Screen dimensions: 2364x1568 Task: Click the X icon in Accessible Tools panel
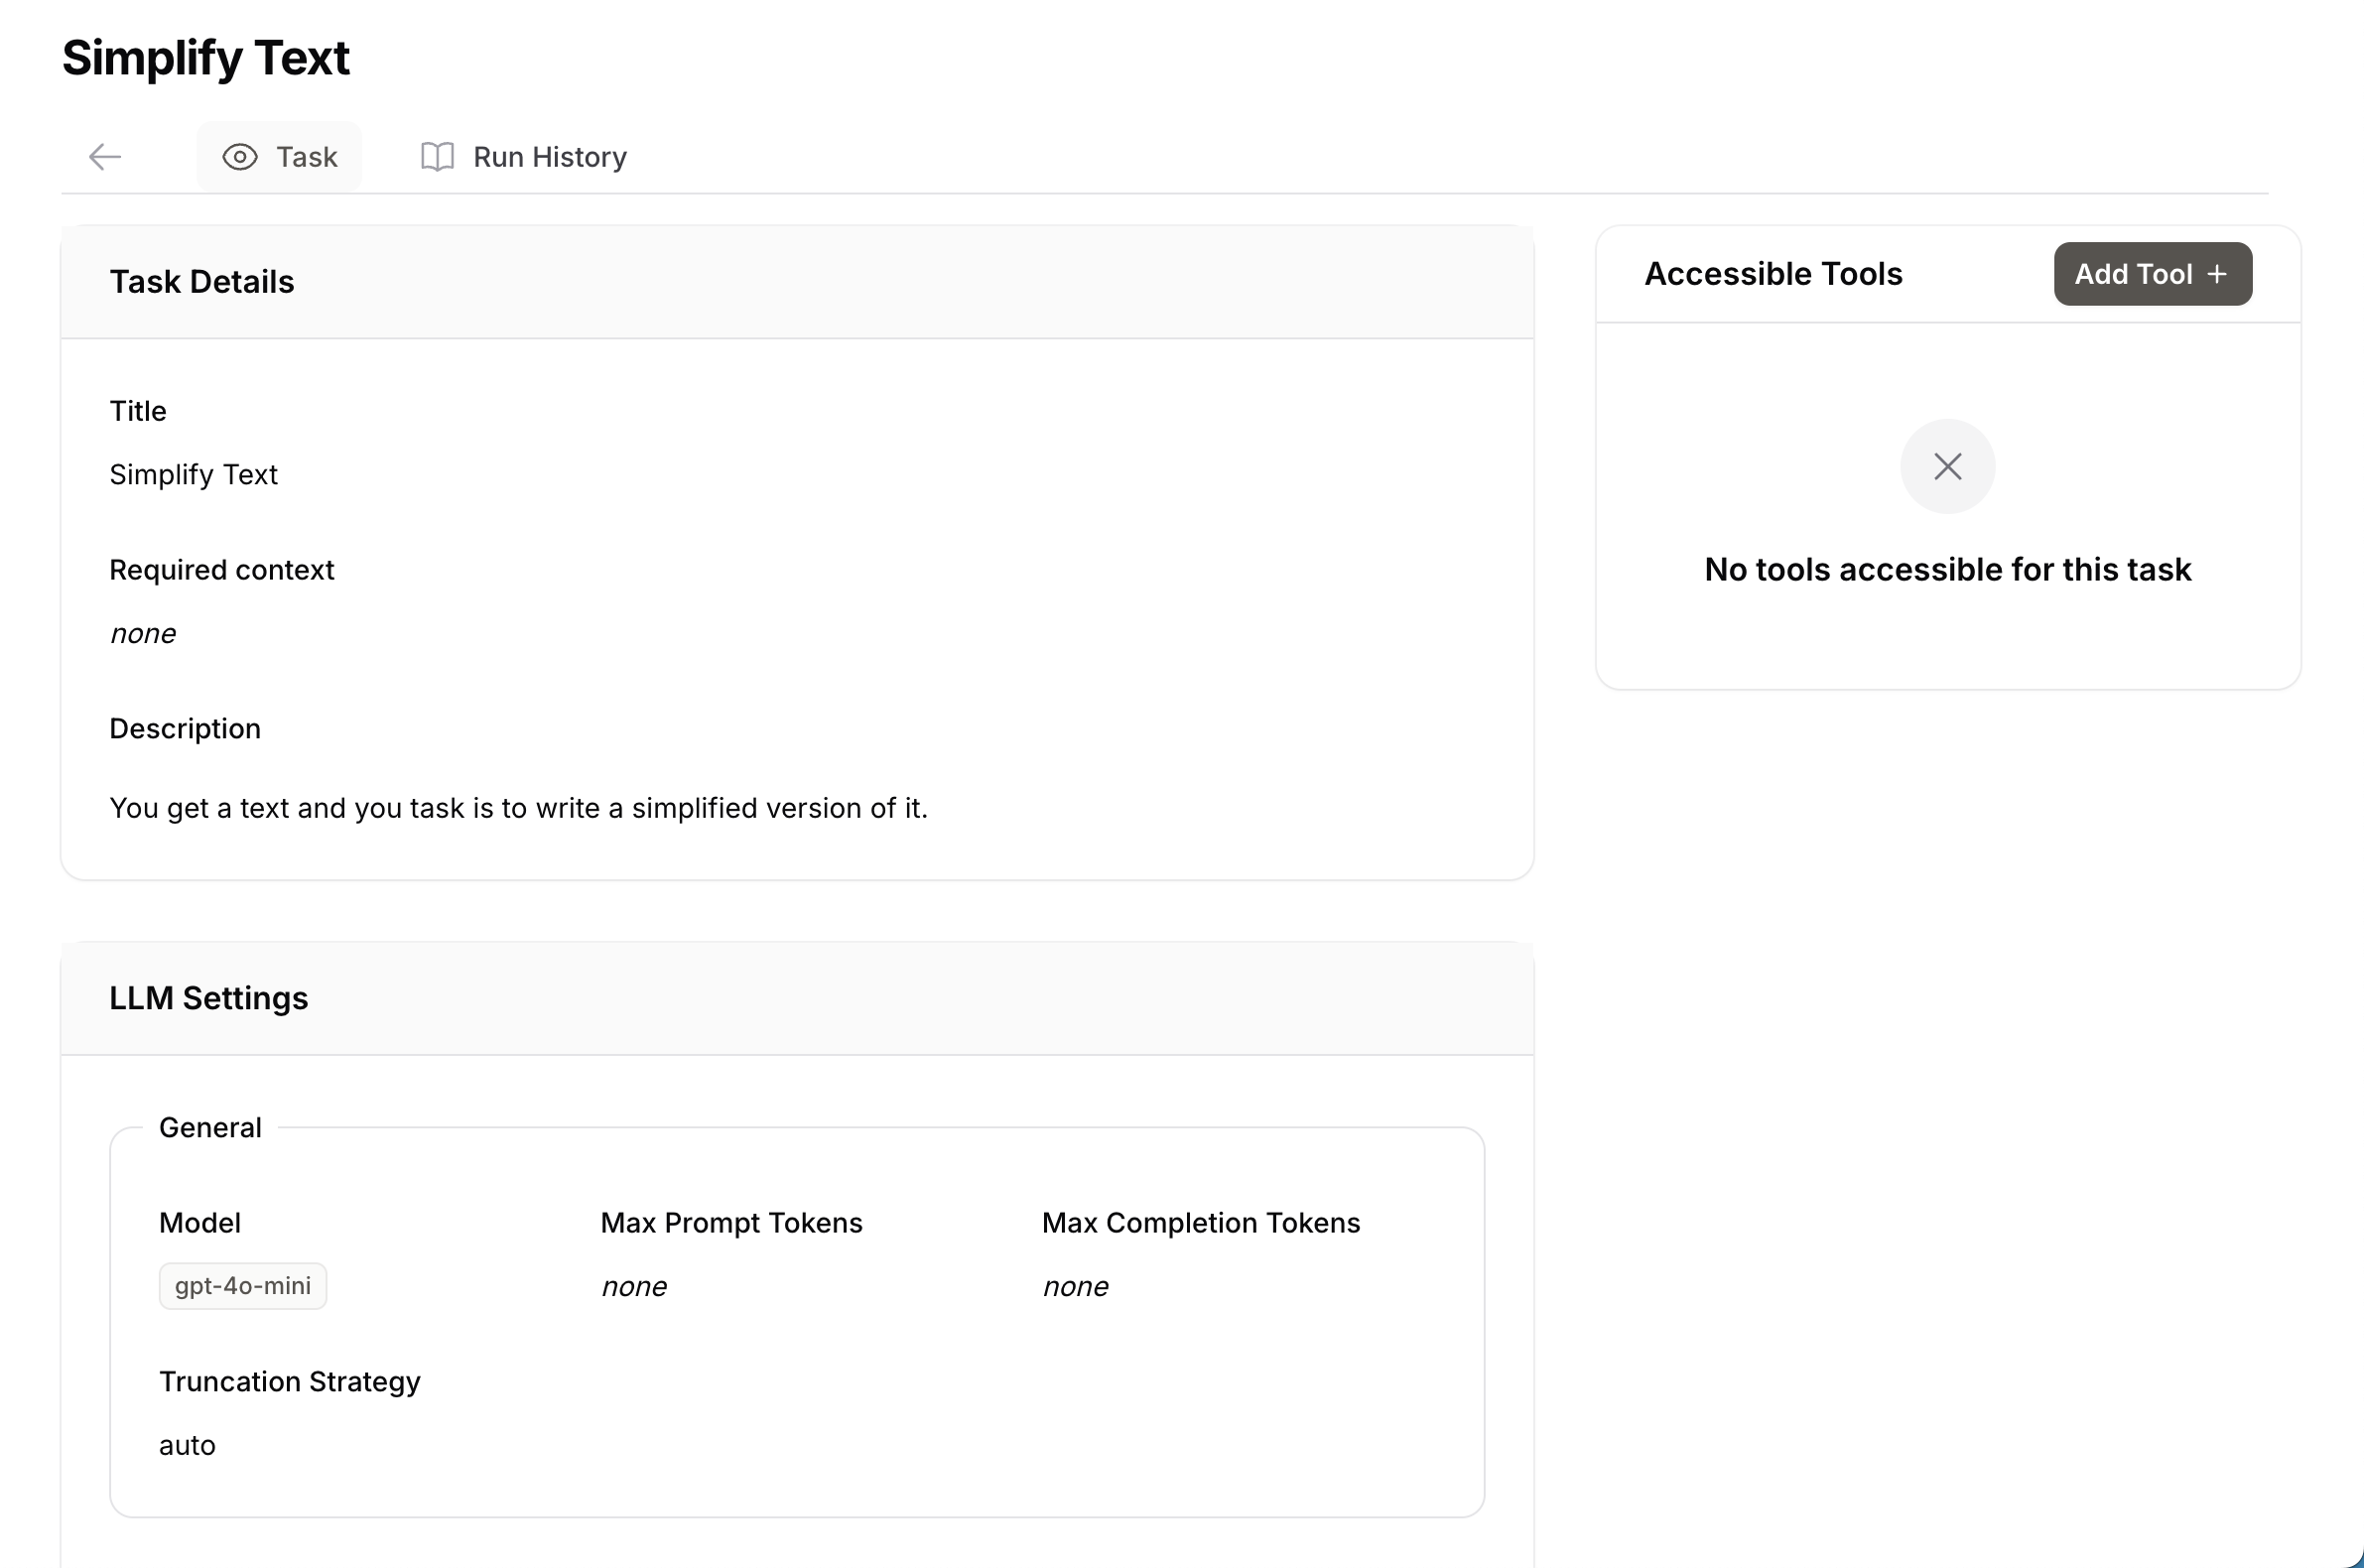click(x=1947, y=466)
